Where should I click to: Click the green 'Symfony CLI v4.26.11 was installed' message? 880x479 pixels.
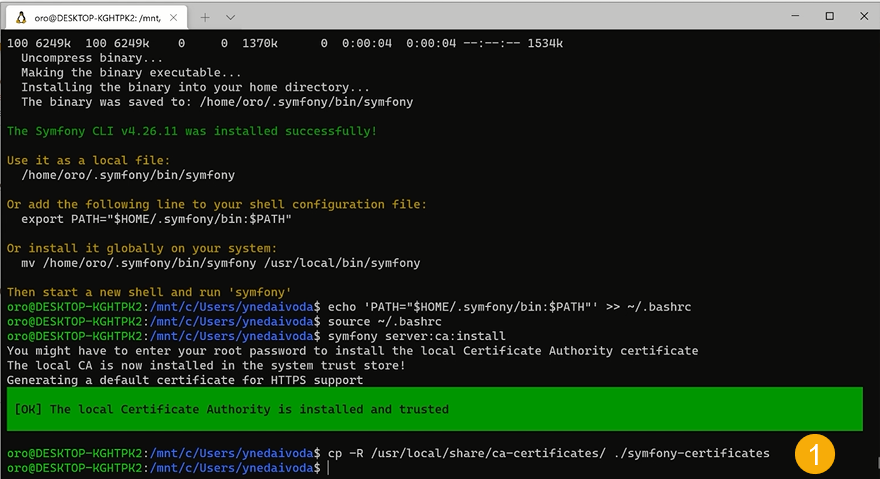click(192, 131)
